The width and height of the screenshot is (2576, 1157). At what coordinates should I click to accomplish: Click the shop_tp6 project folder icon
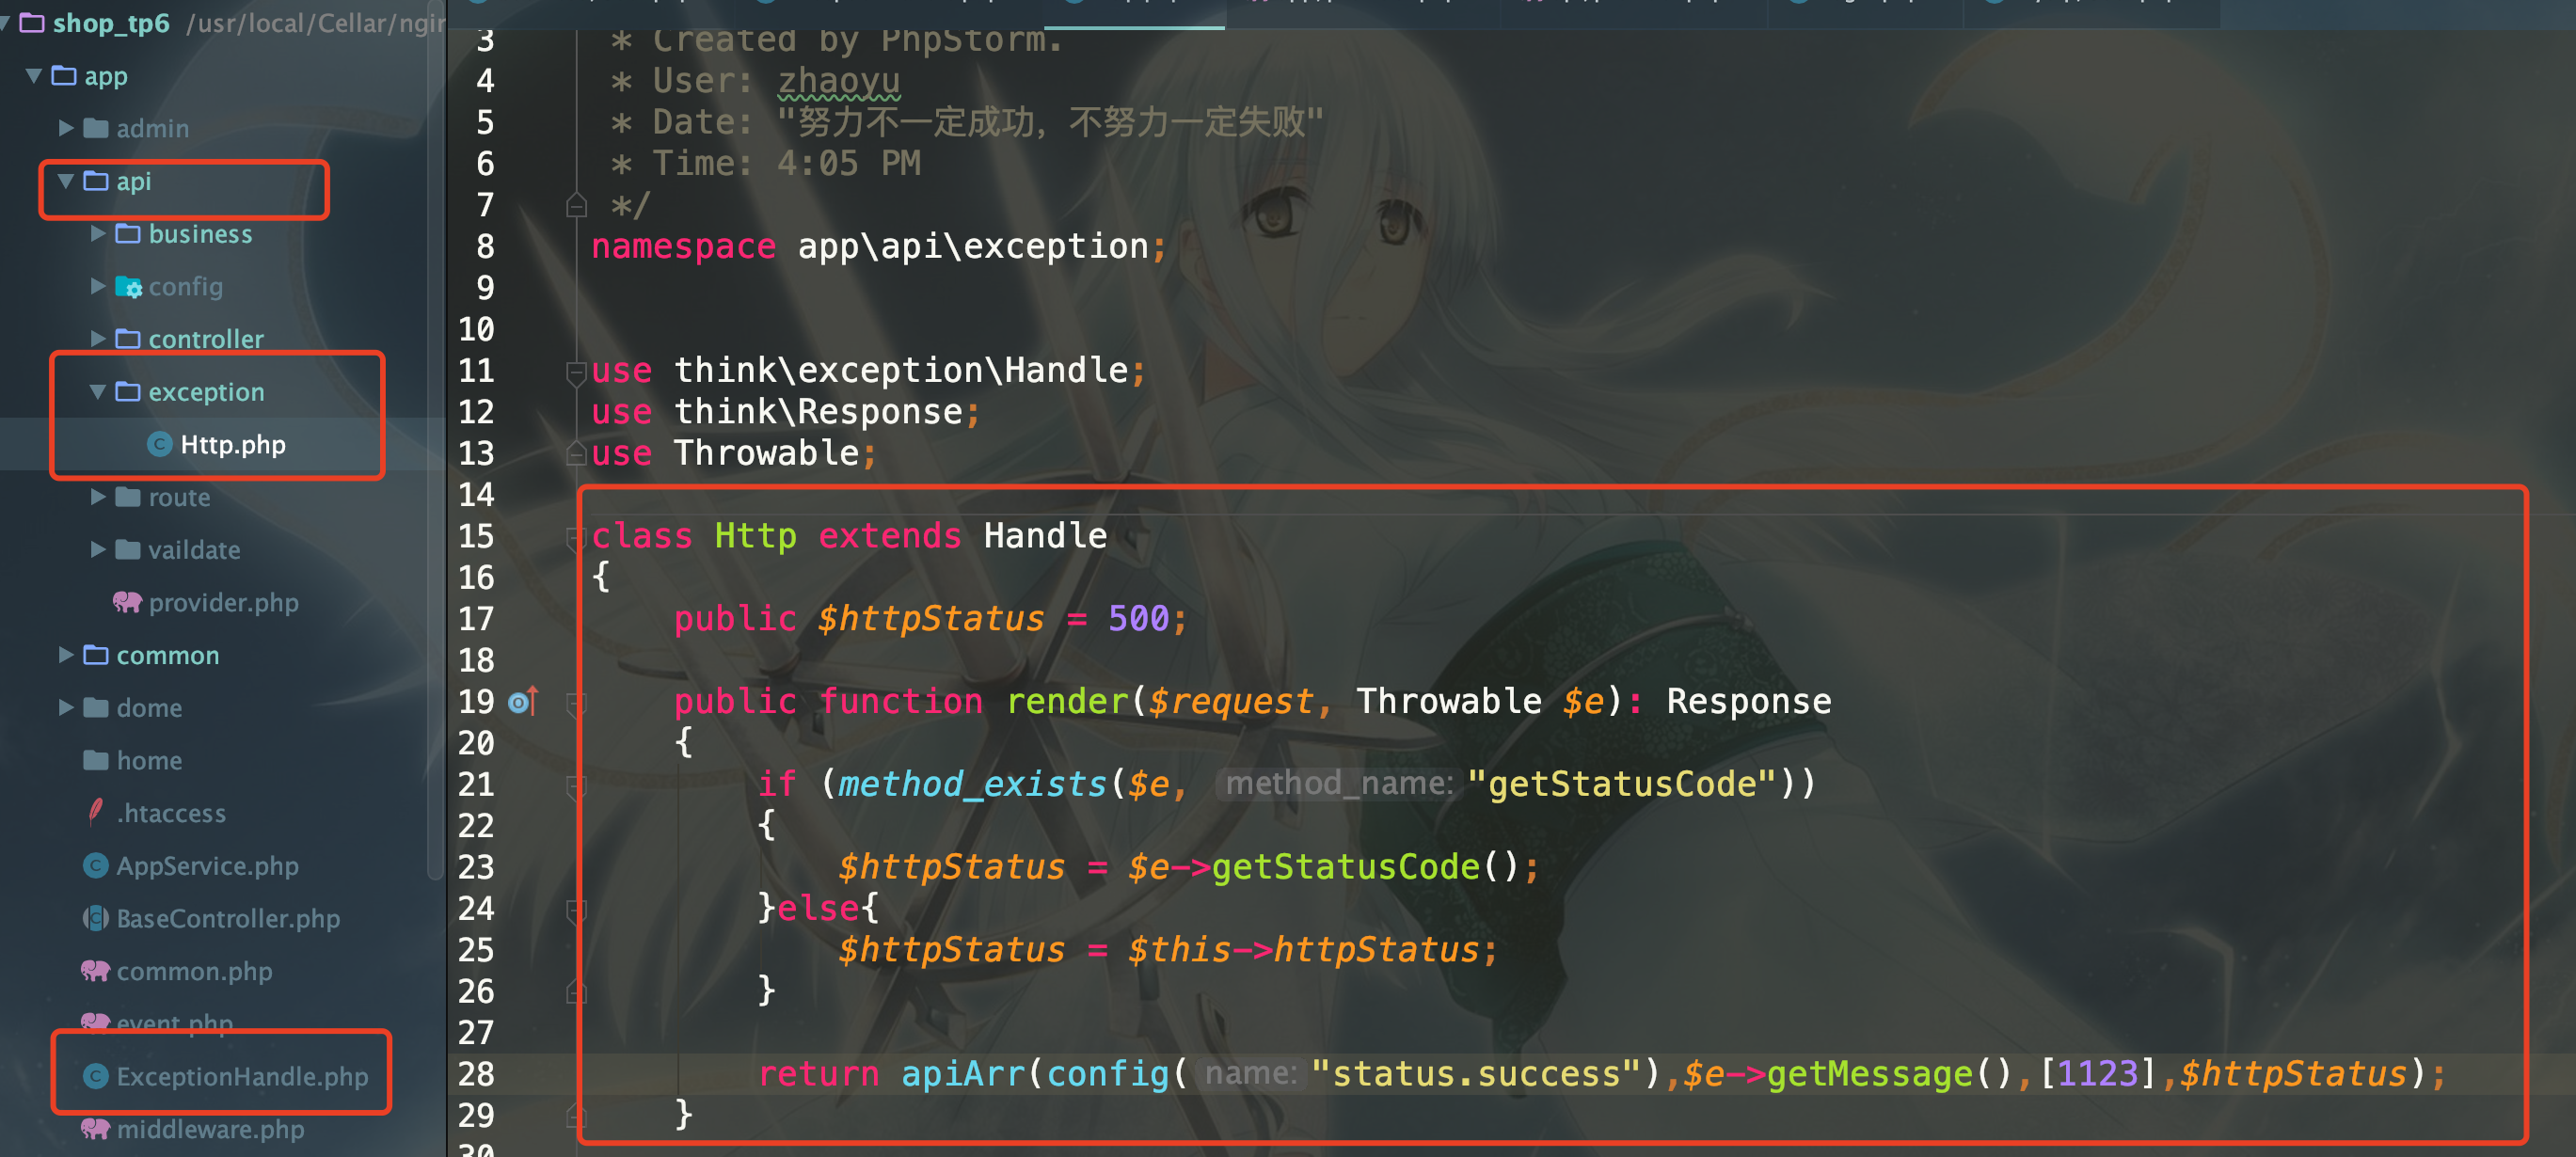(32, 22)
